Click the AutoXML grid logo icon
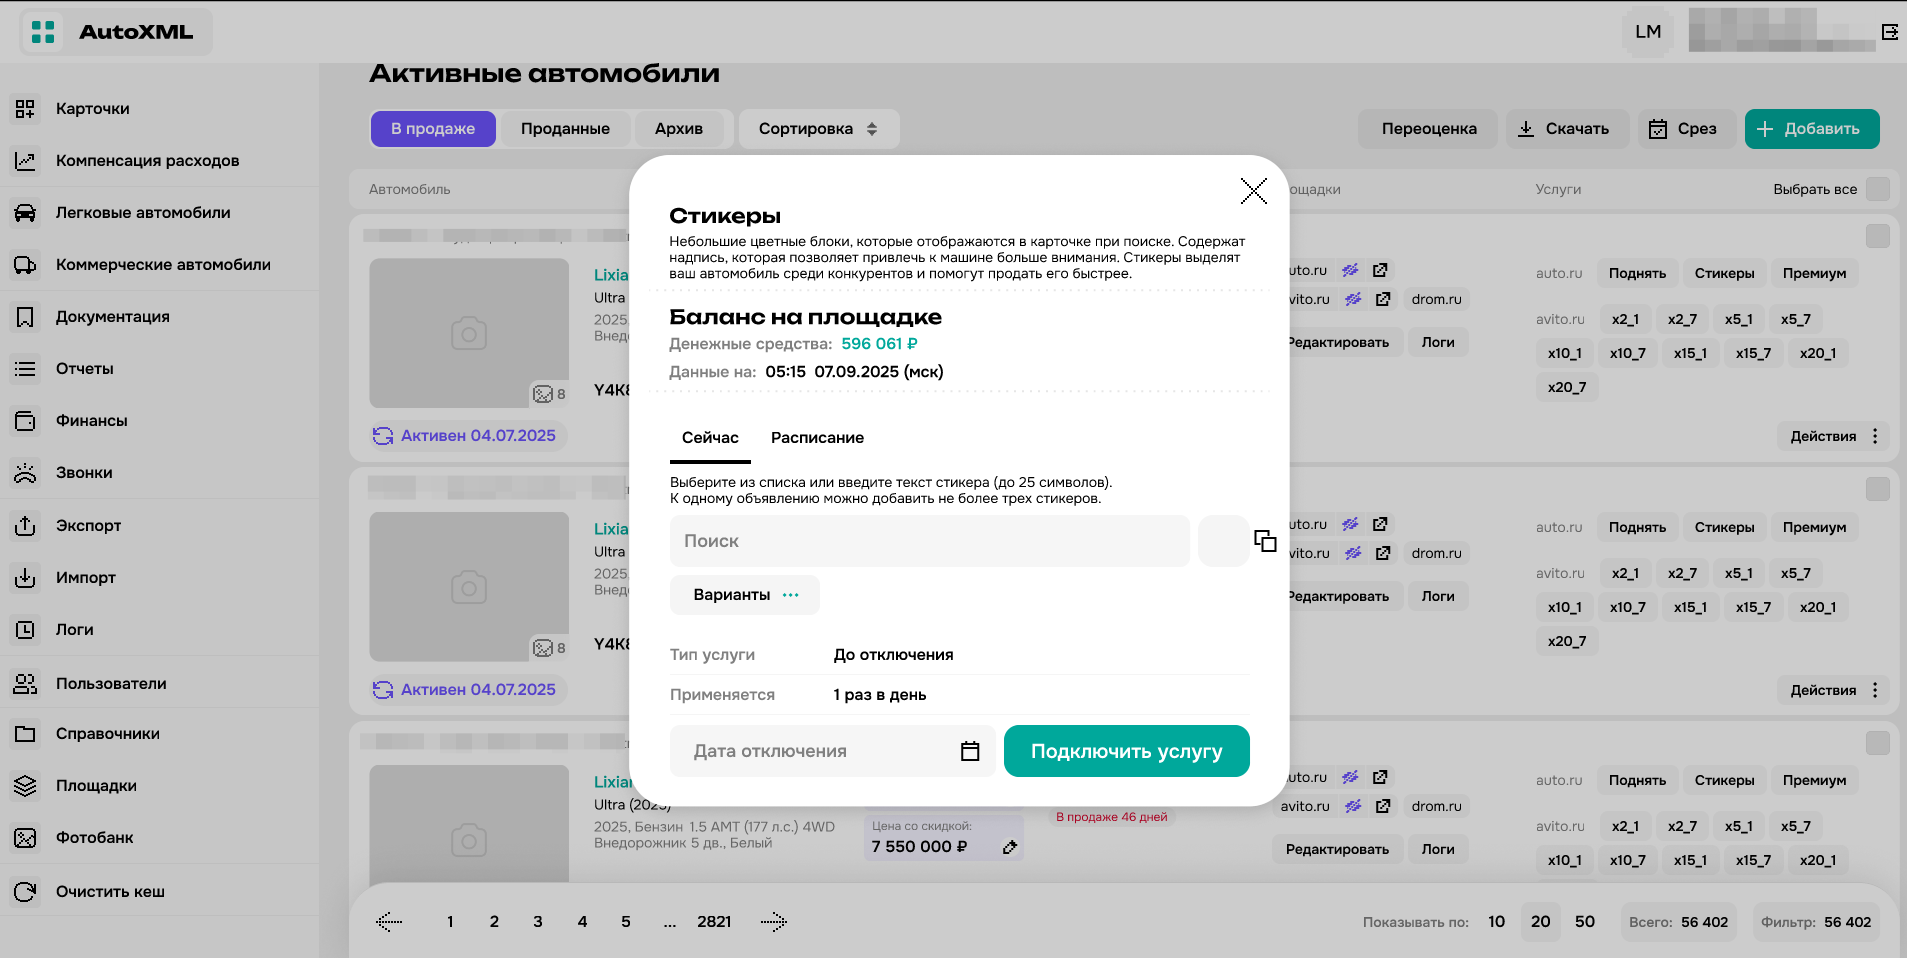The width and height of the screenshot is (1907, 958). click(x=42, y=32)
